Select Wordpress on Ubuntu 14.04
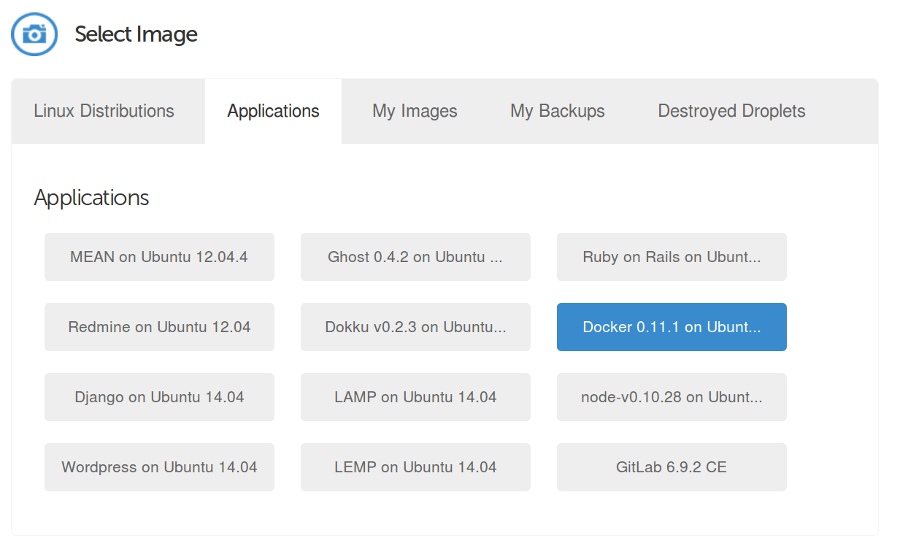The image size is (900, 538). (160, 467)
